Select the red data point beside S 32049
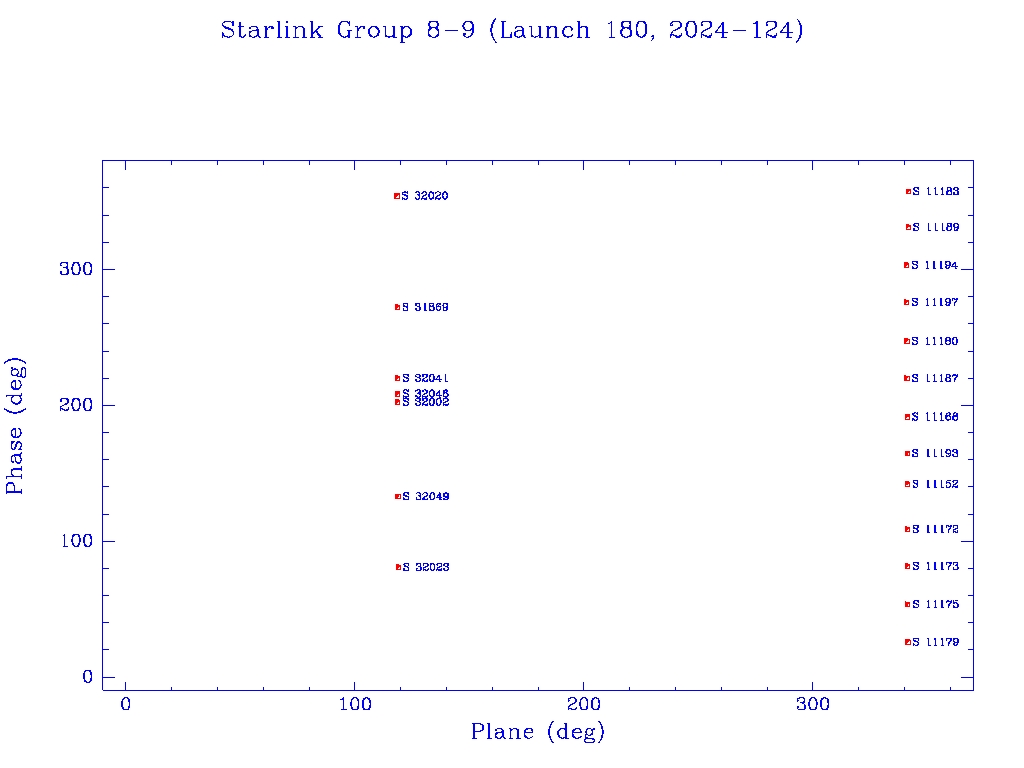The image size is (1024, 768). point(398,496)
